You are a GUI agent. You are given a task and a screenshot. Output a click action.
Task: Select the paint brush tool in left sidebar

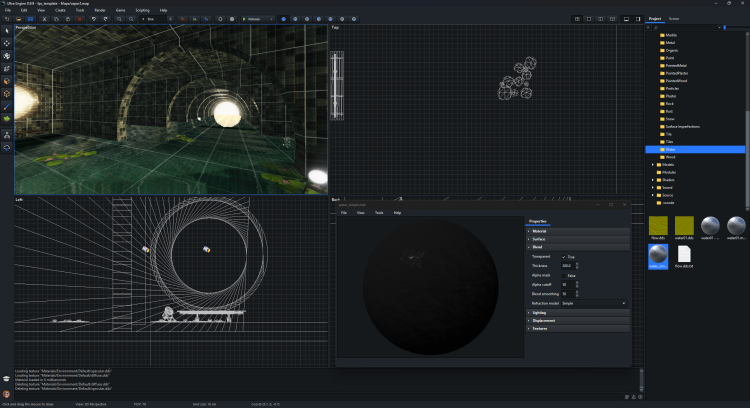click(x=8, y=105)
